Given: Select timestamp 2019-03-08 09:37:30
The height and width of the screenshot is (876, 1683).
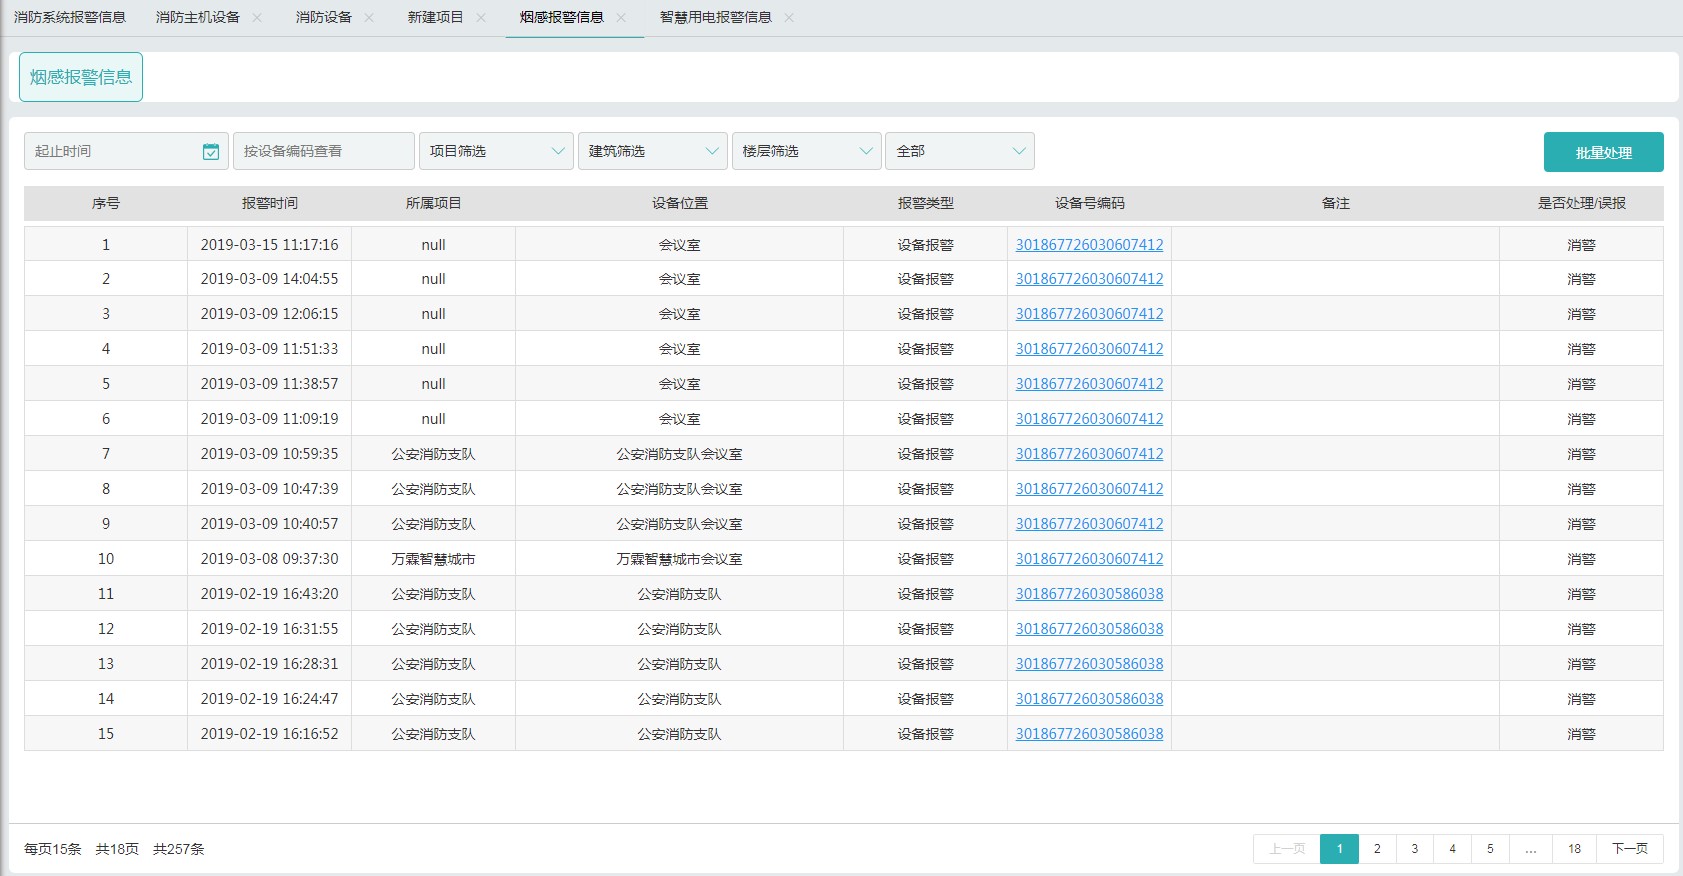Looking at the screenshot, I should point(269,559).
